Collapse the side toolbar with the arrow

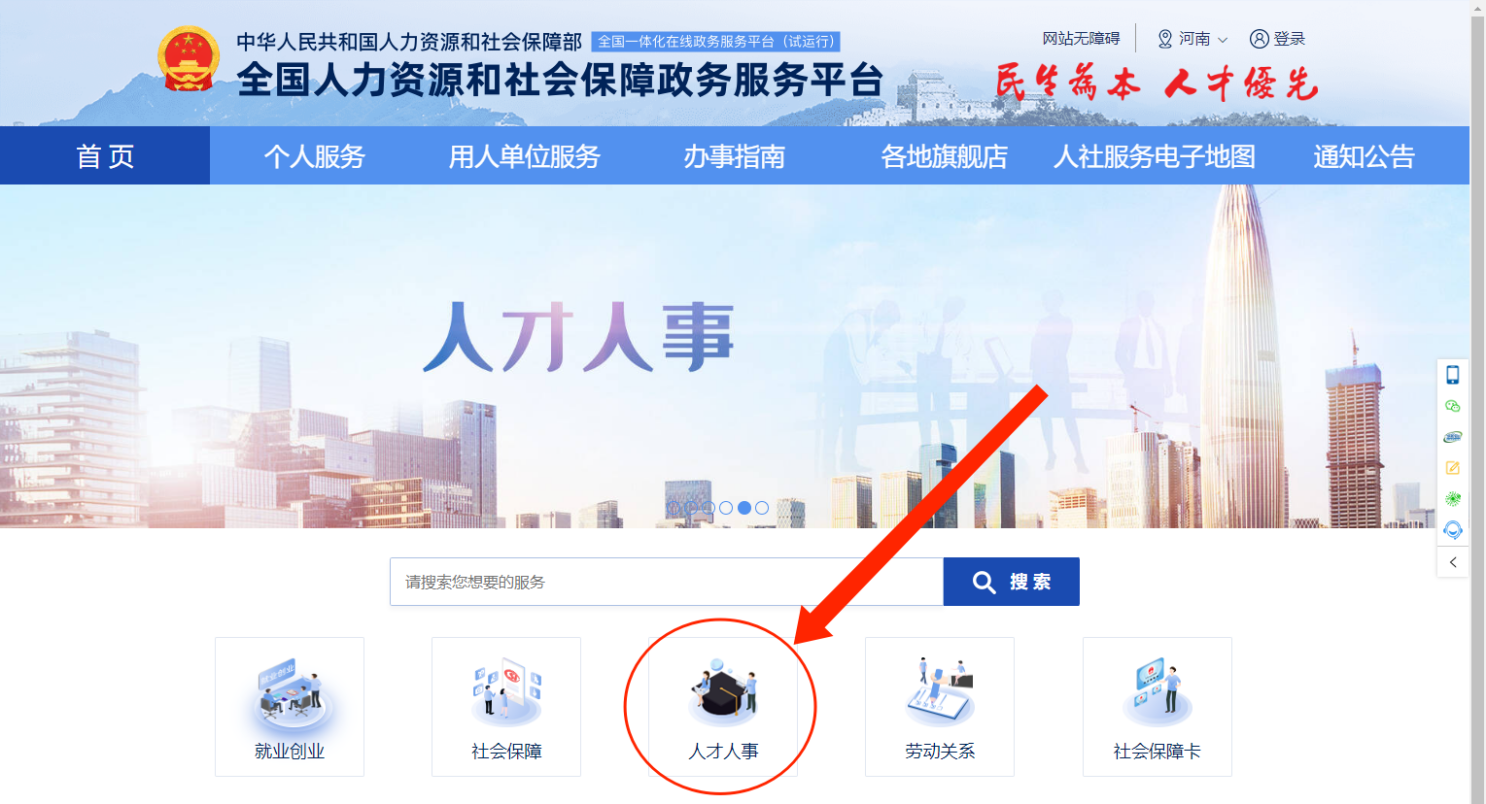[x=1453, y=562]
